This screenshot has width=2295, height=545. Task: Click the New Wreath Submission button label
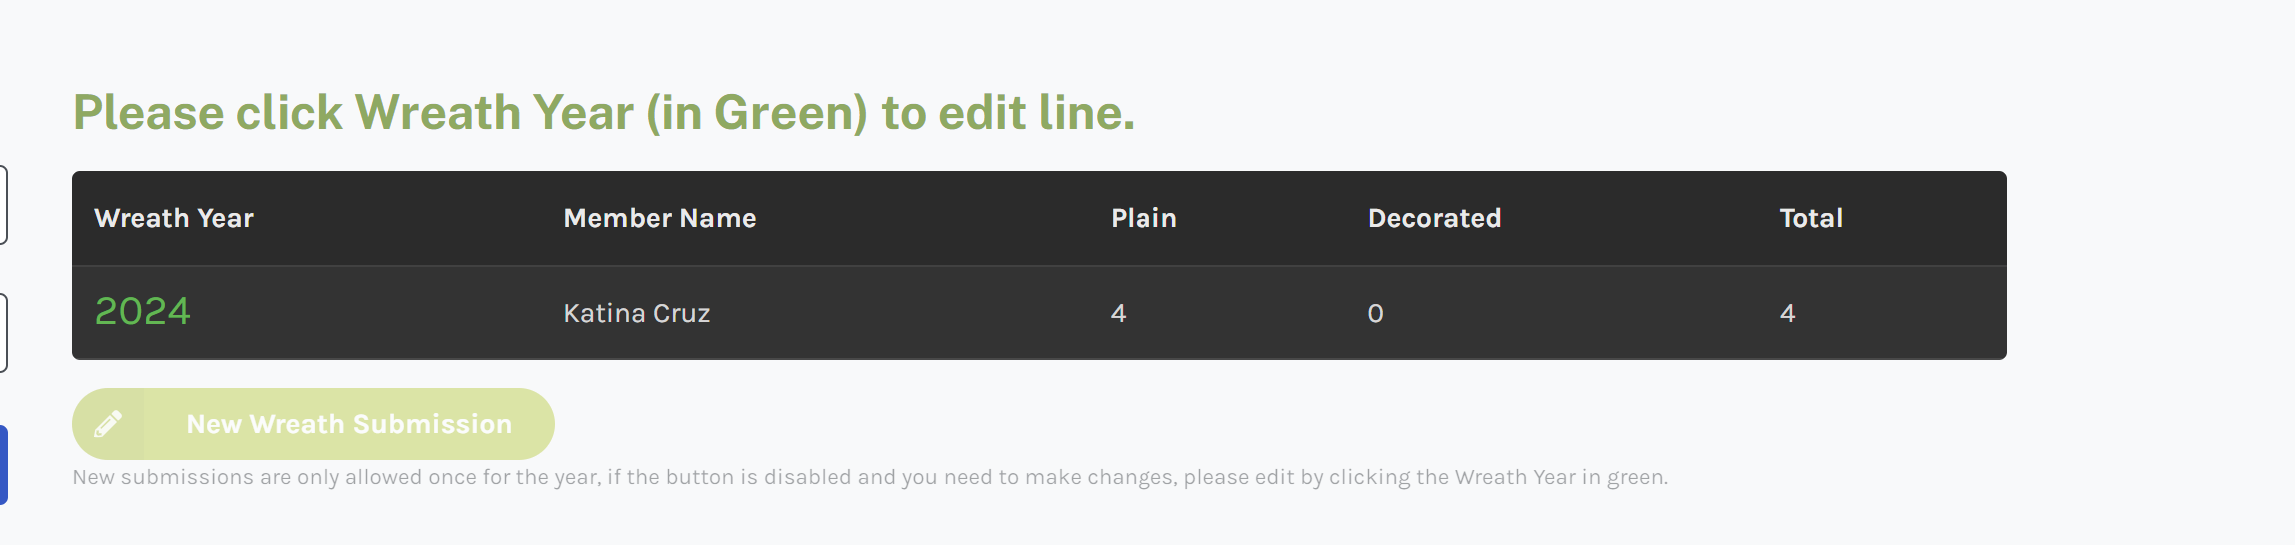pyautogui.click(x=349, y=424)
